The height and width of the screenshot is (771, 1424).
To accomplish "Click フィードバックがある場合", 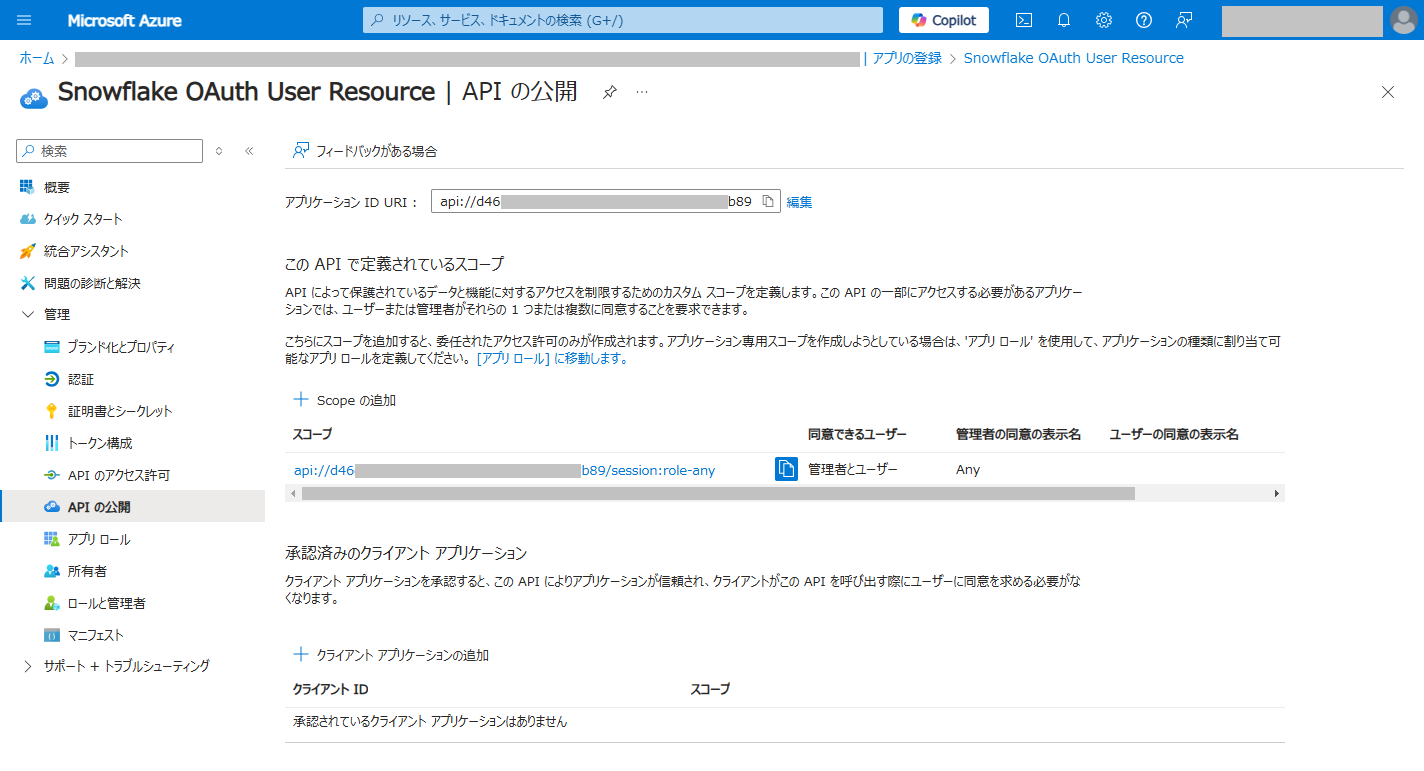I will [x=365, y=151].
